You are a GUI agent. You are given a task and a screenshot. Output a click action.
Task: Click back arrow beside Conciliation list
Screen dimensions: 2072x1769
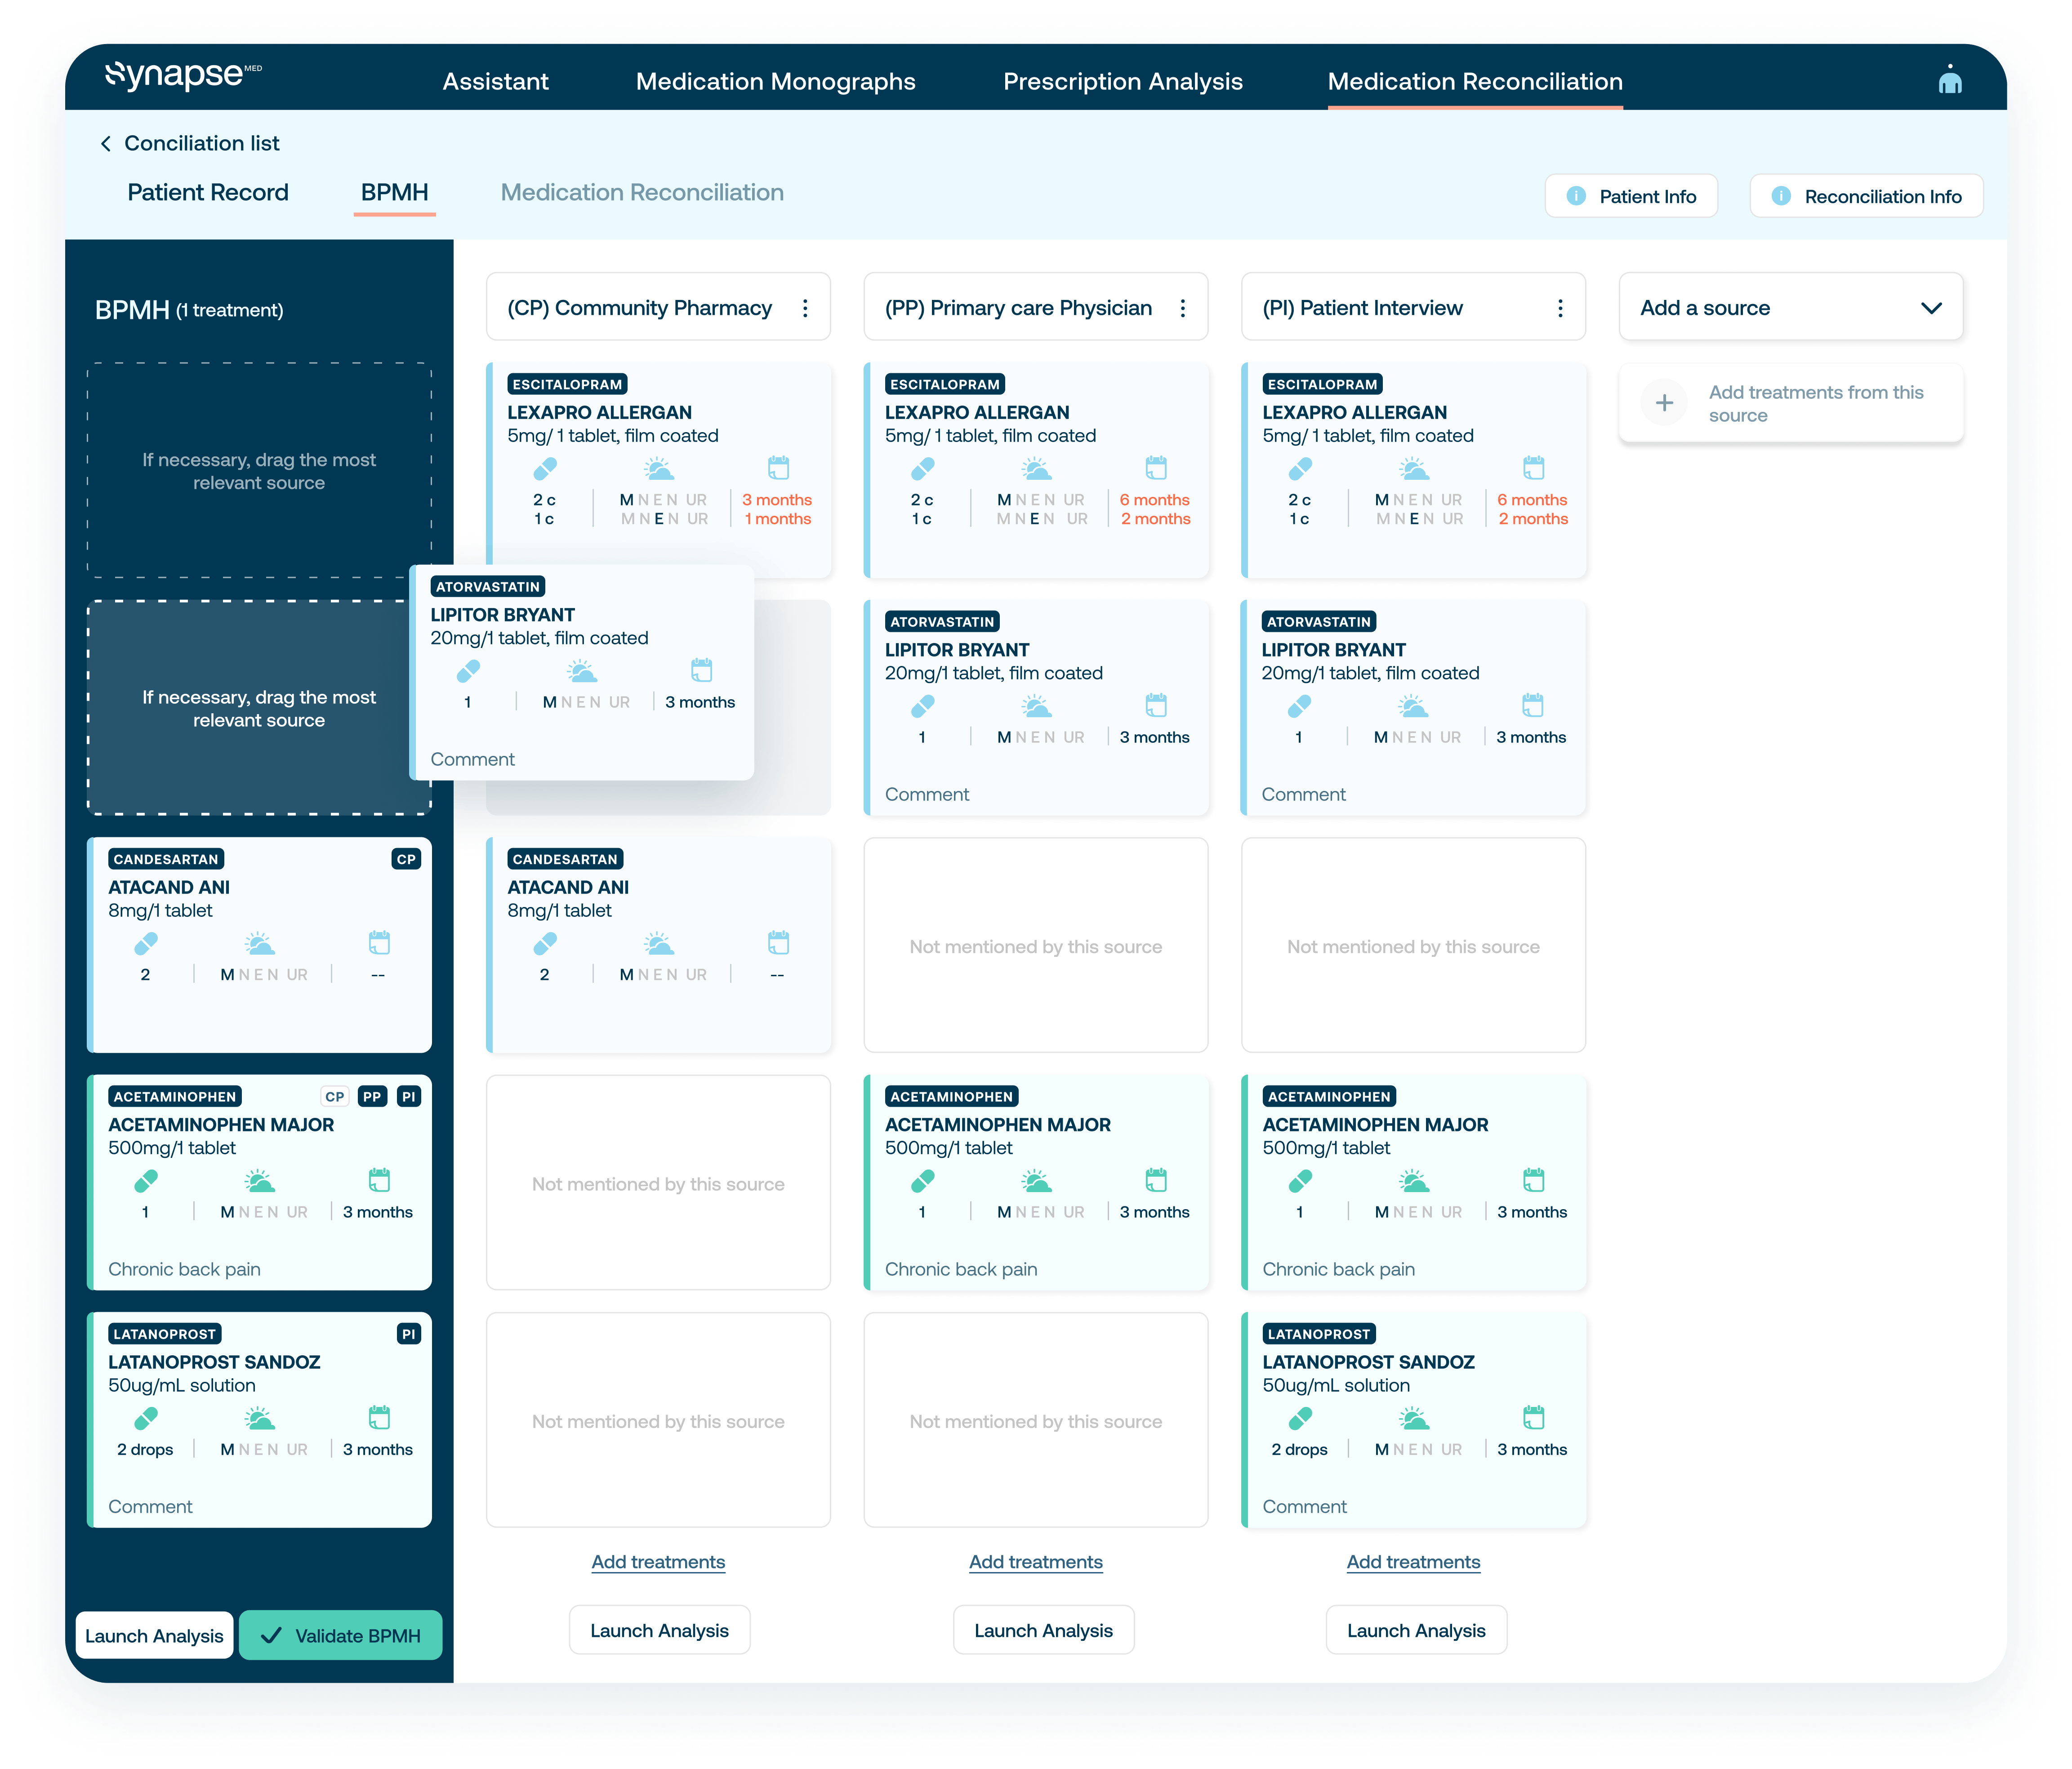[x=106, y=144]
